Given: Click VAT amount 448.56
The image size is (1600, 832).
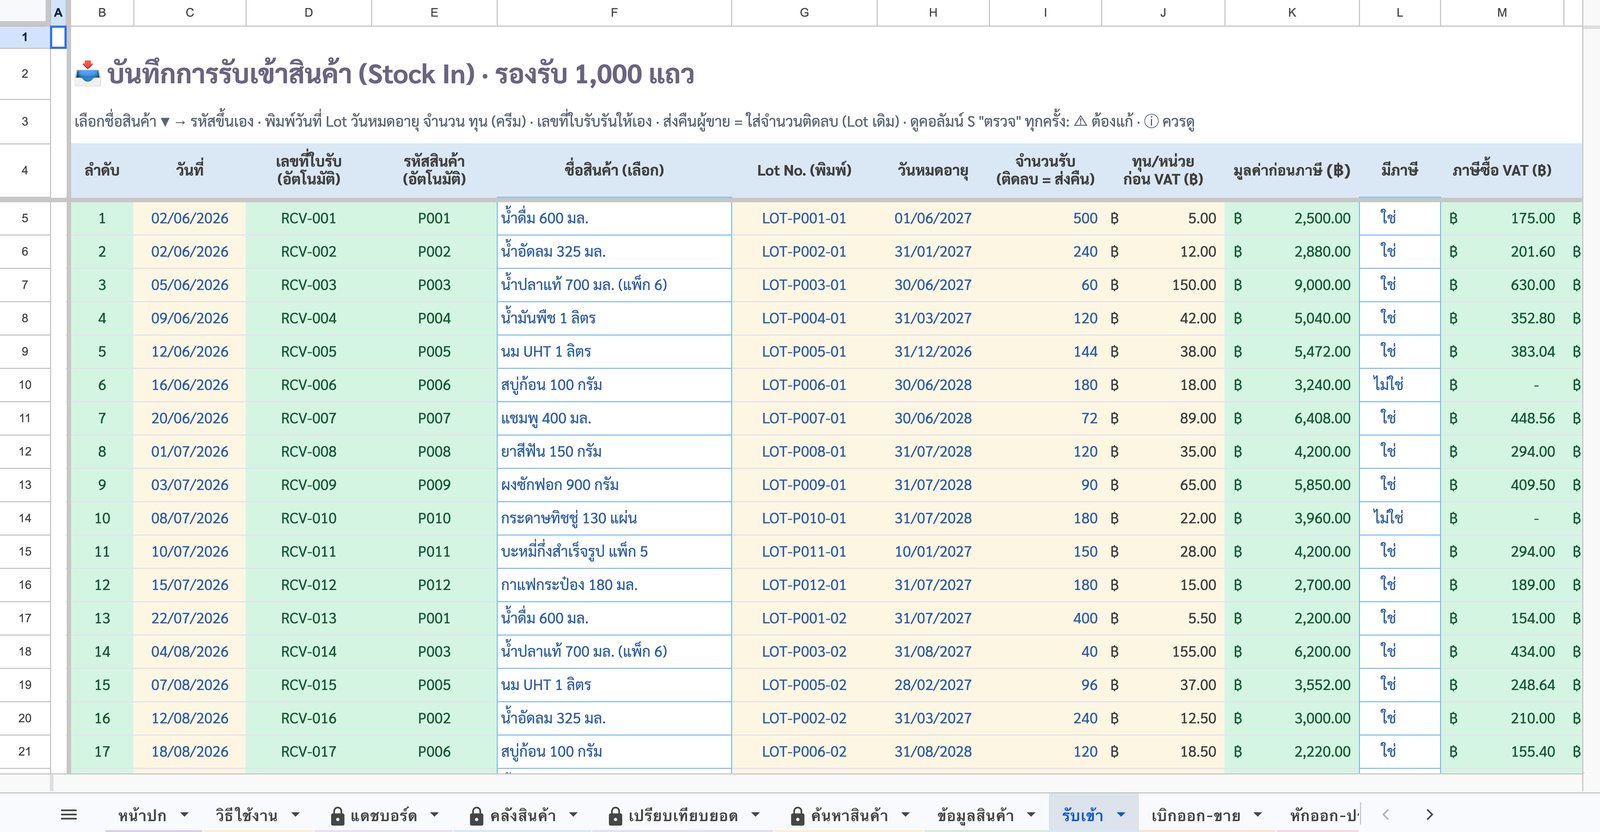Looking at the screenshot, I should [x=1502, y=418].
